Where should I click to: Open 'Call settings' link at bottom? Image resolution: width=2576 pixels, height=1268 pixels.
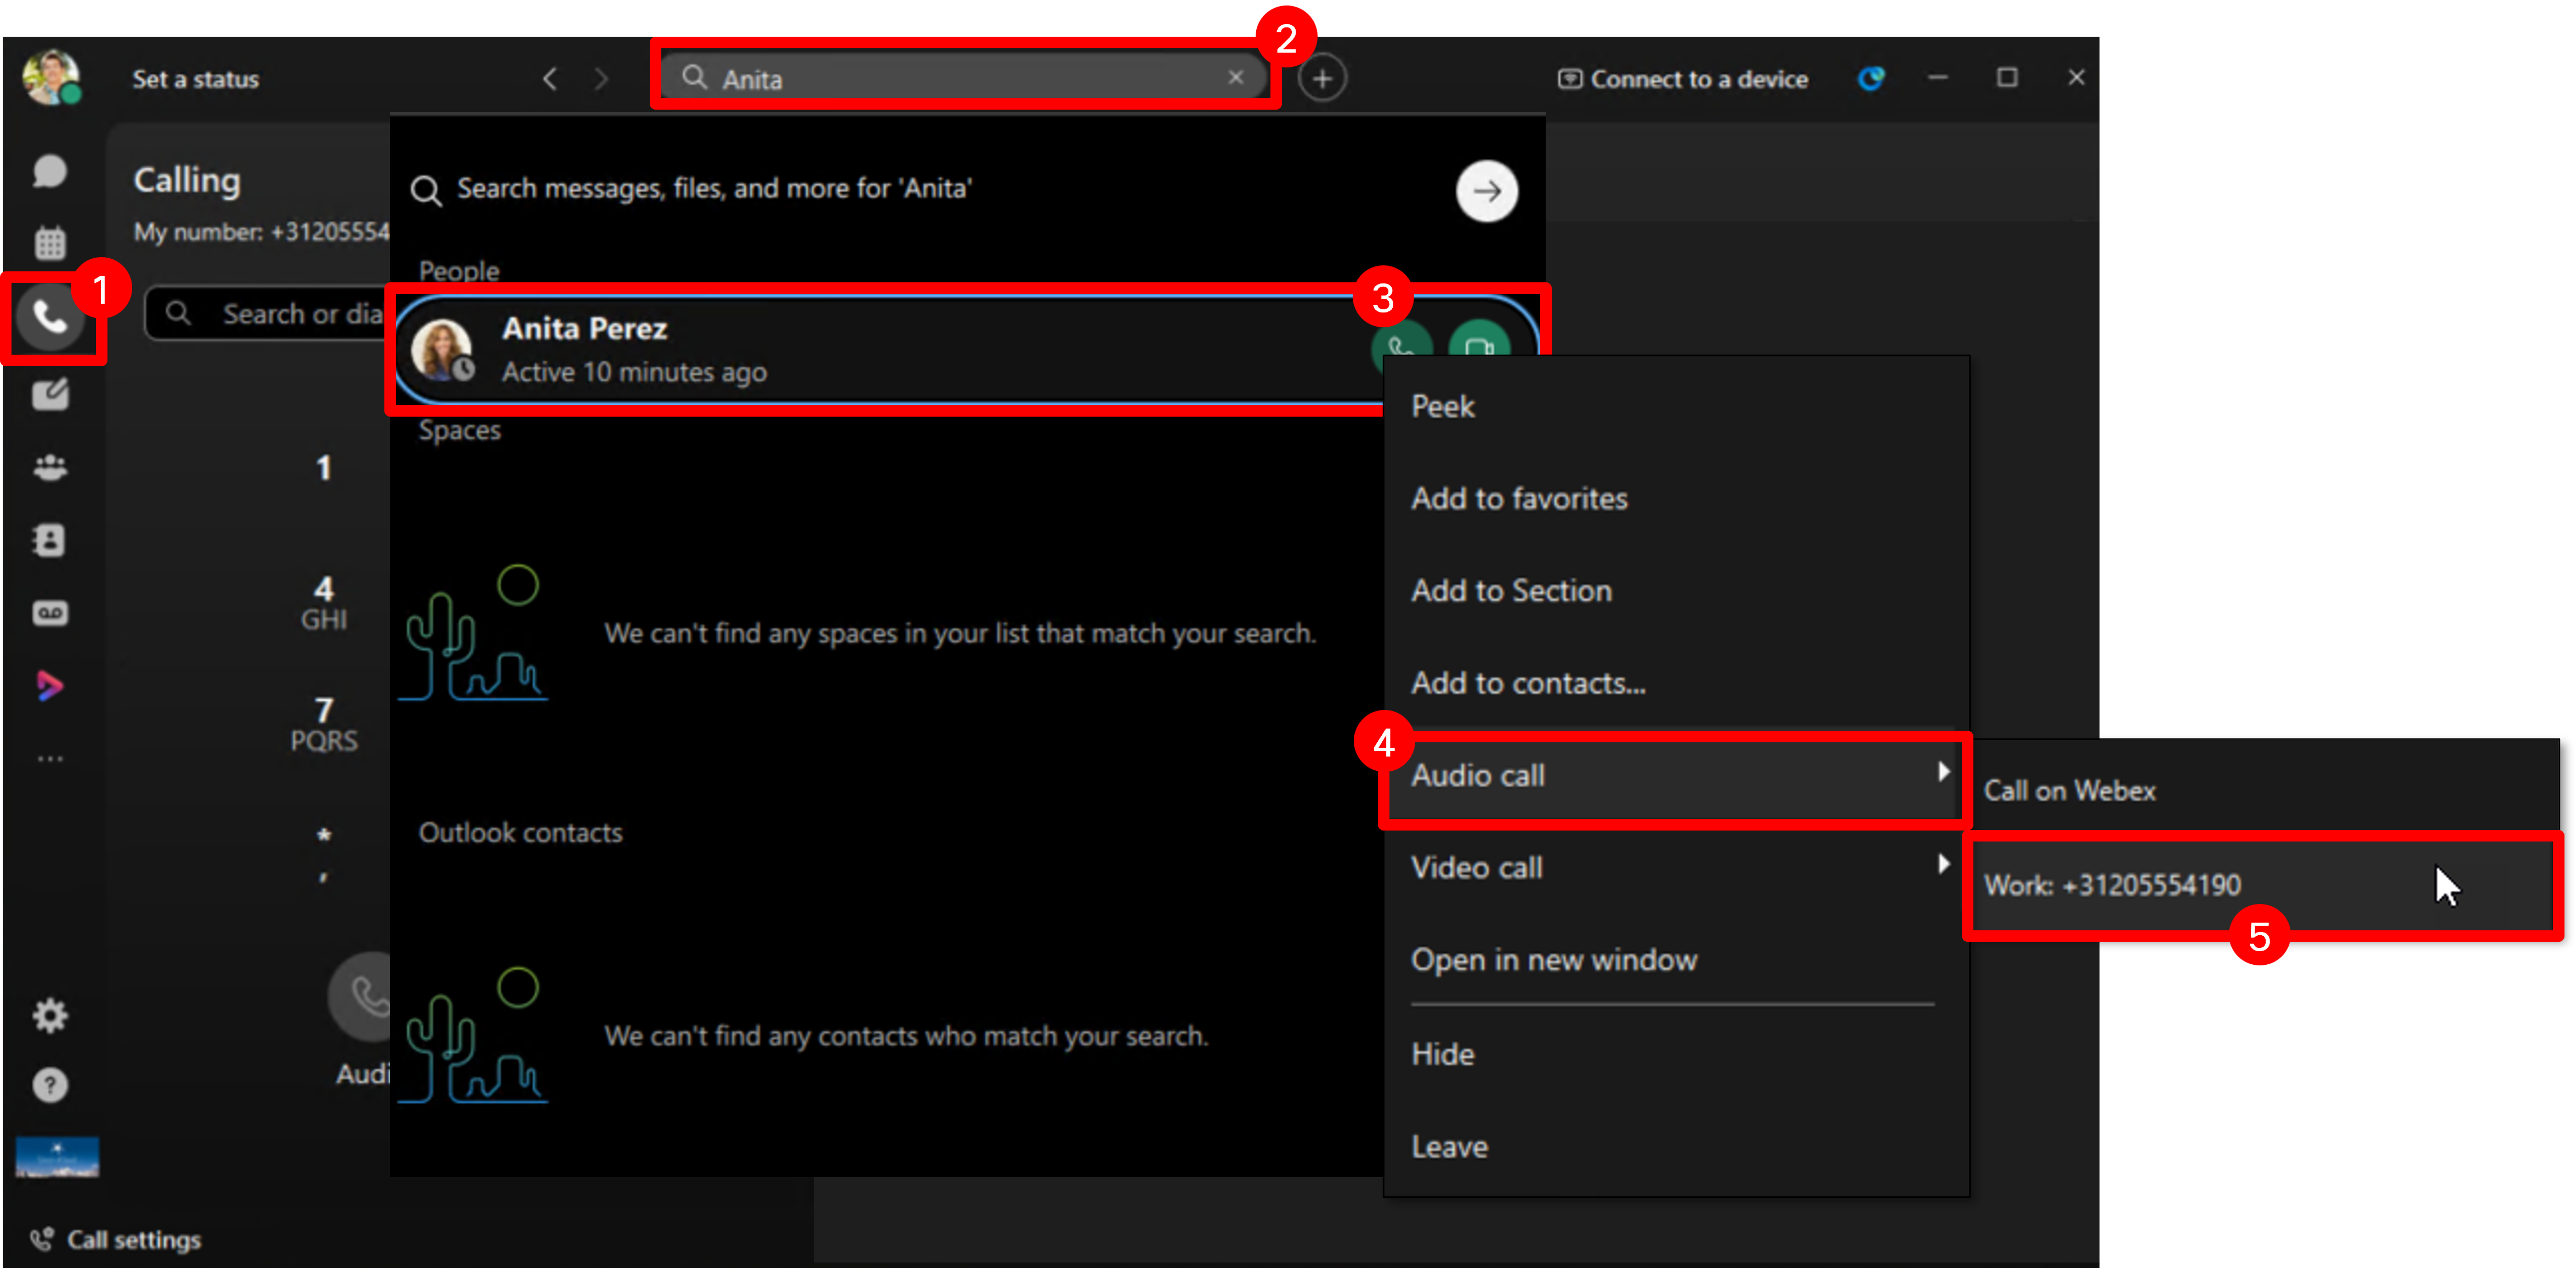click(133, 1240)
